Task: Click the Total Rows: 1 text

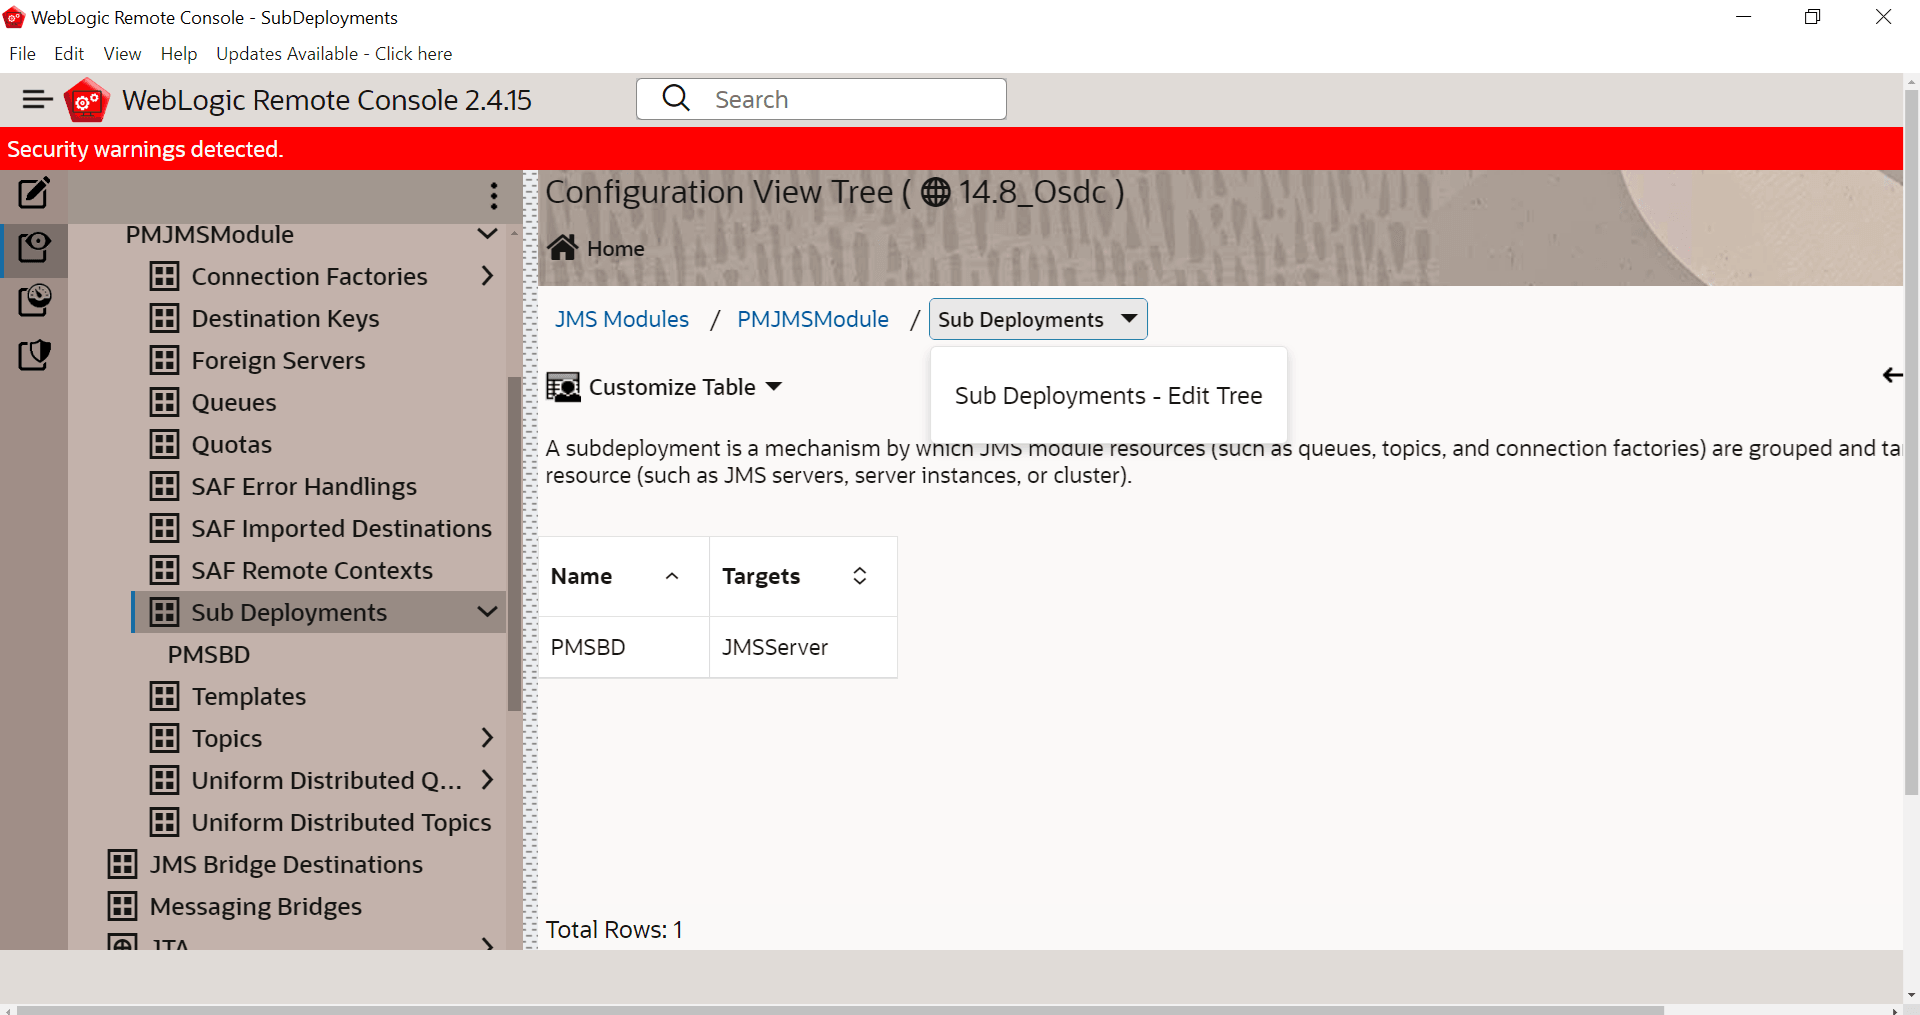Action: 614,930
